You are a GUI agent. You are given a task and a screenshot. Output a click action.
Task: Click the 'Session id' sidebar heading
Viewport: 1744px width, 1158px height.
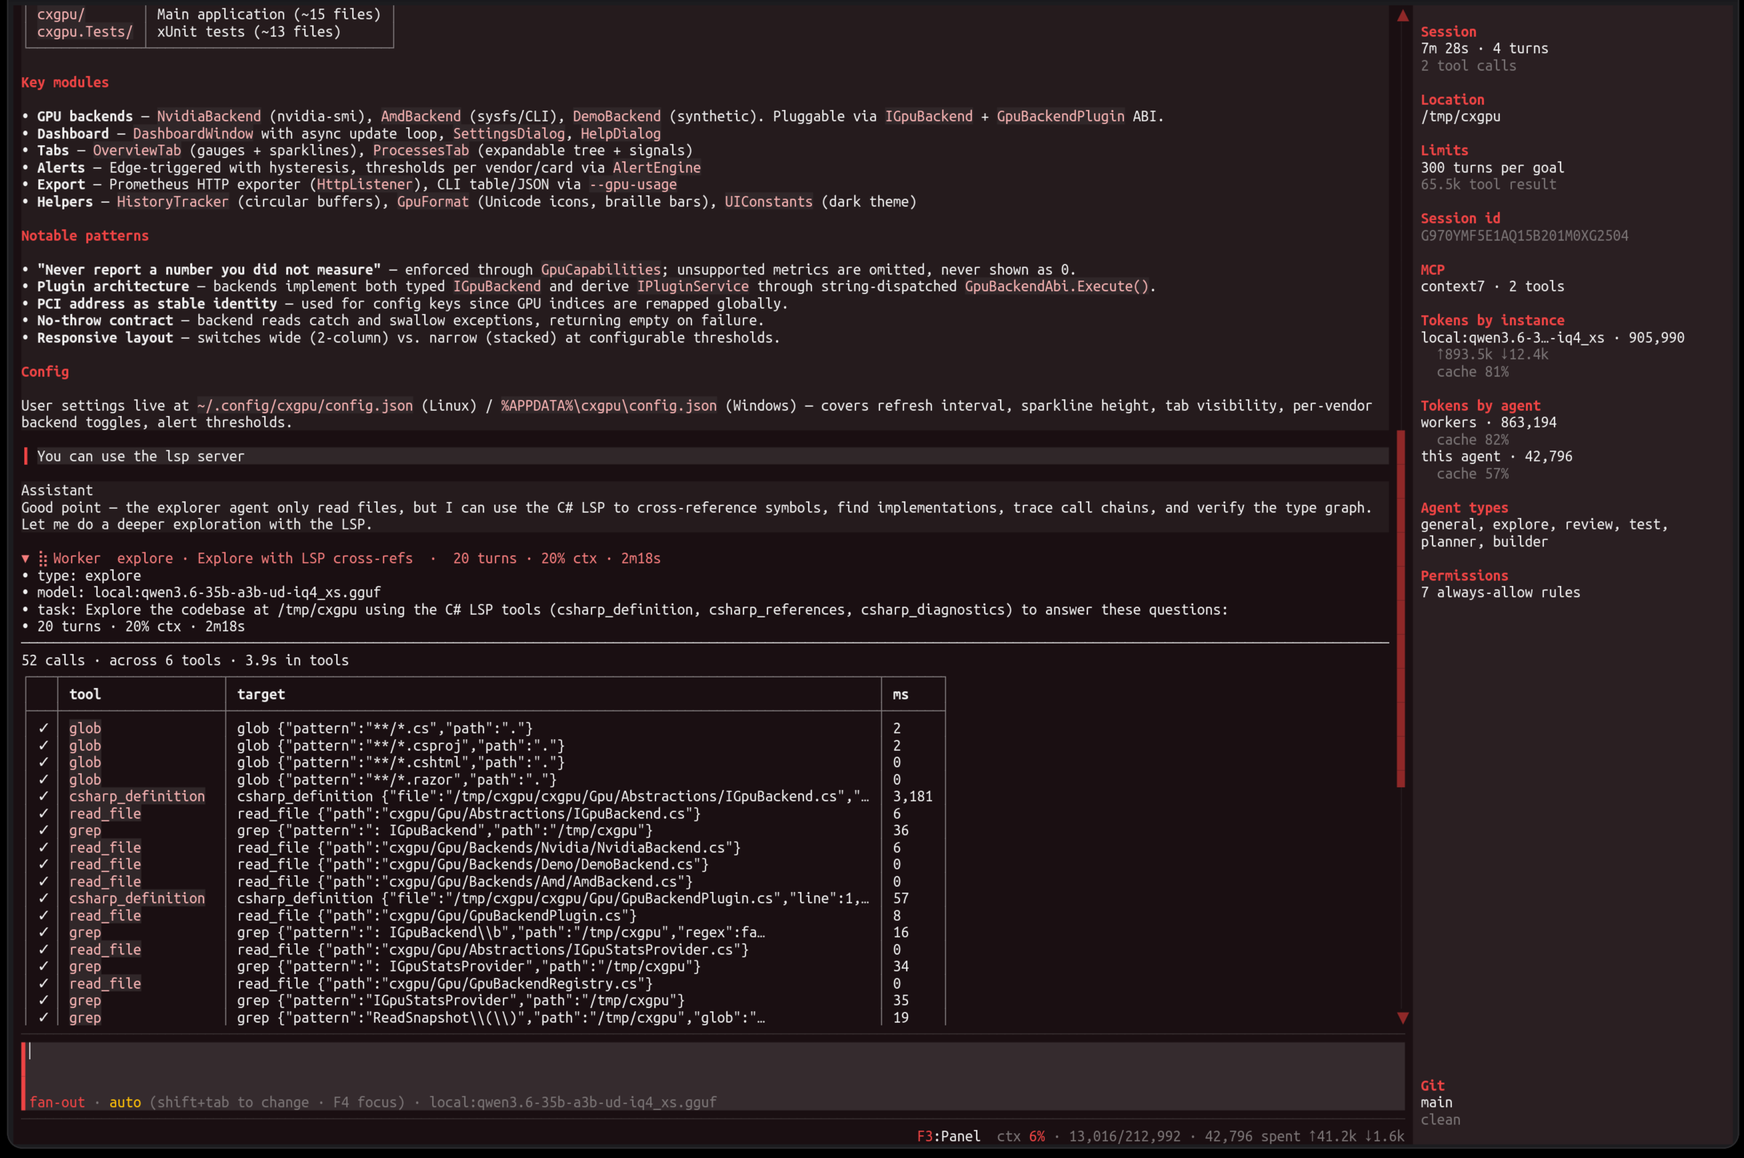1460,218
